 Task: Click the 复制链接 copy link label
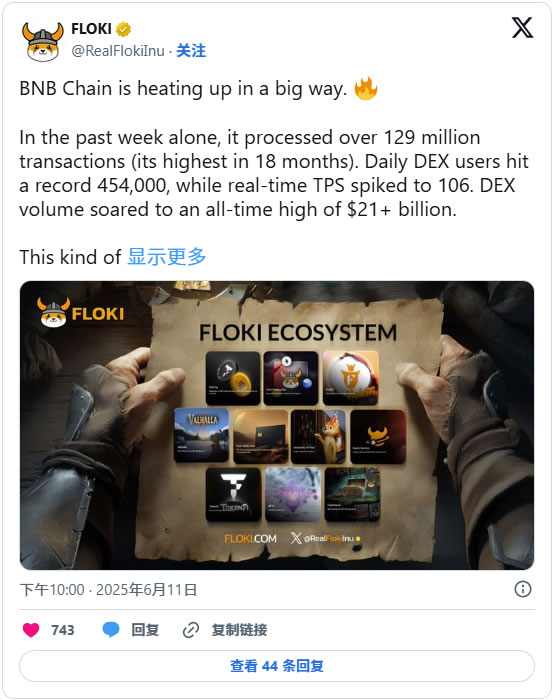[239, 630]
